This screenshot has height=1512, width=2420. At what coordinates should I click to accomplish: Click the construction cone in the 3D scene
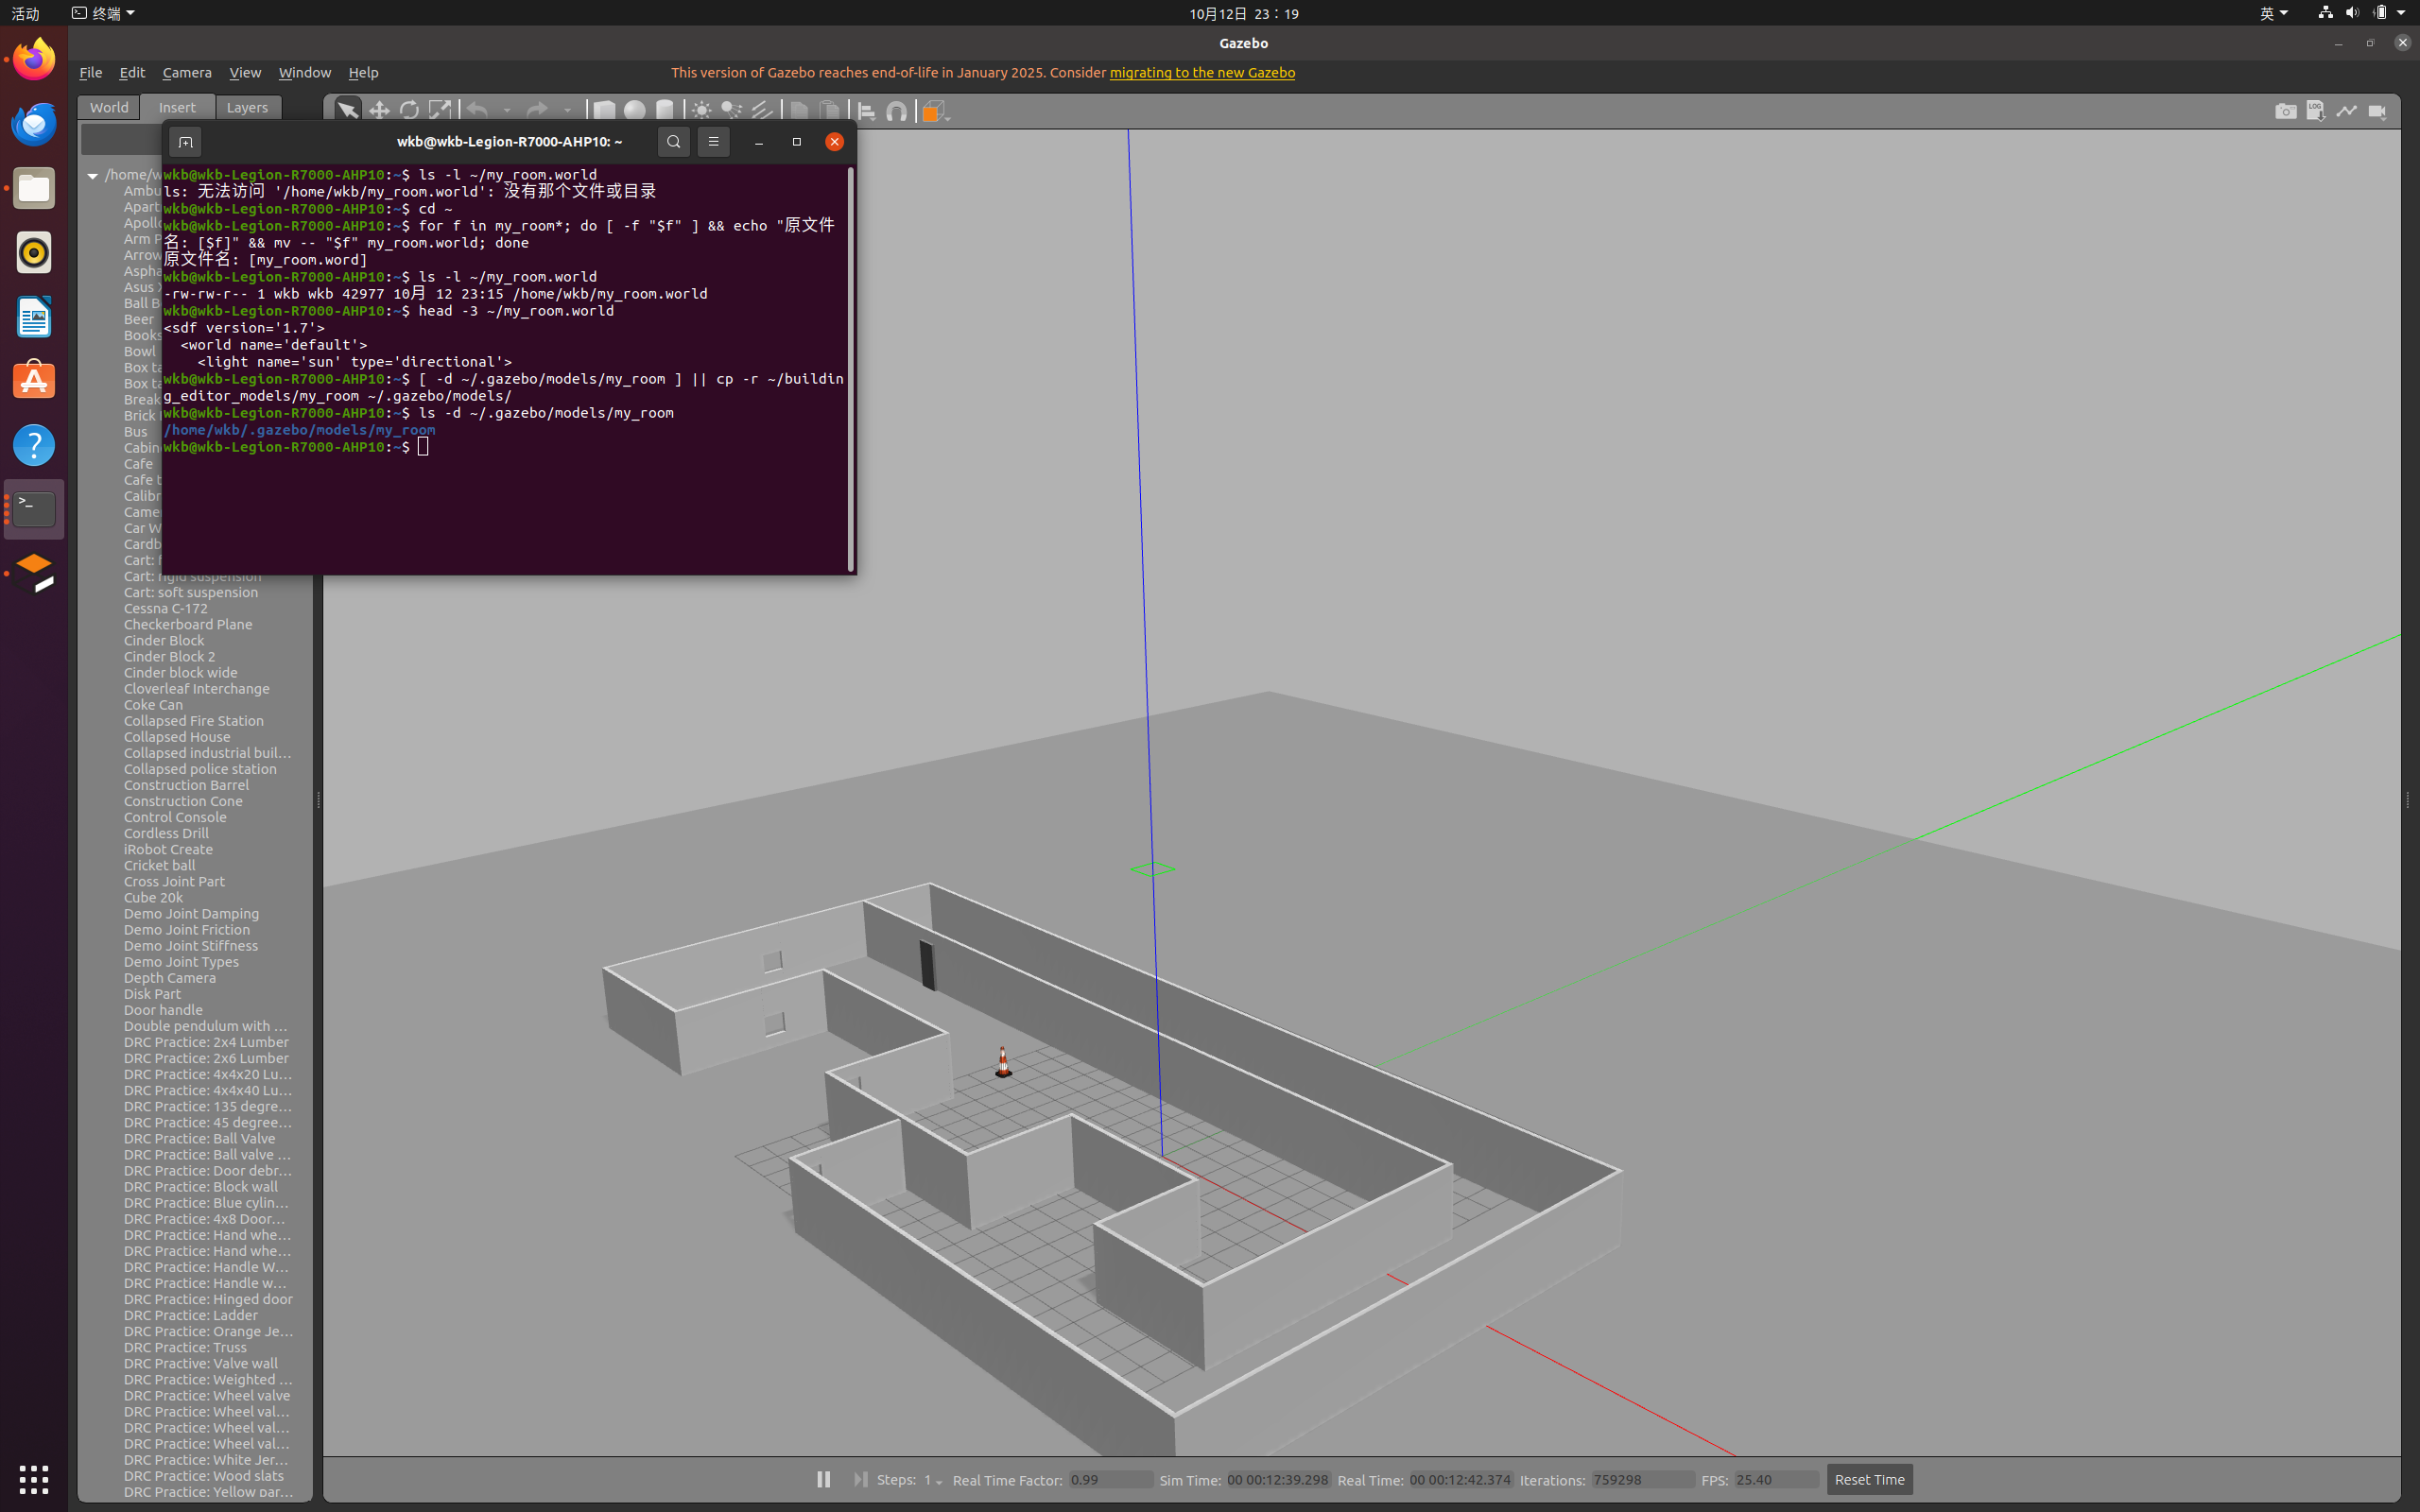tap(1003, 1062)
